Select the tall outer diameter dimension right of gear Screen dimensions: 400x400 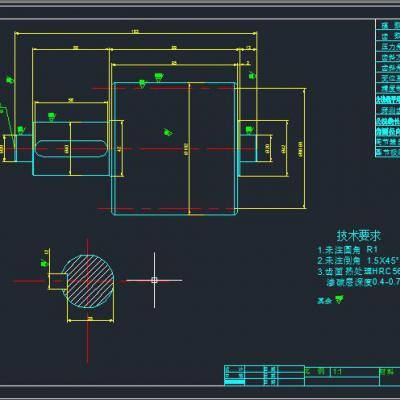coord(303,148)
